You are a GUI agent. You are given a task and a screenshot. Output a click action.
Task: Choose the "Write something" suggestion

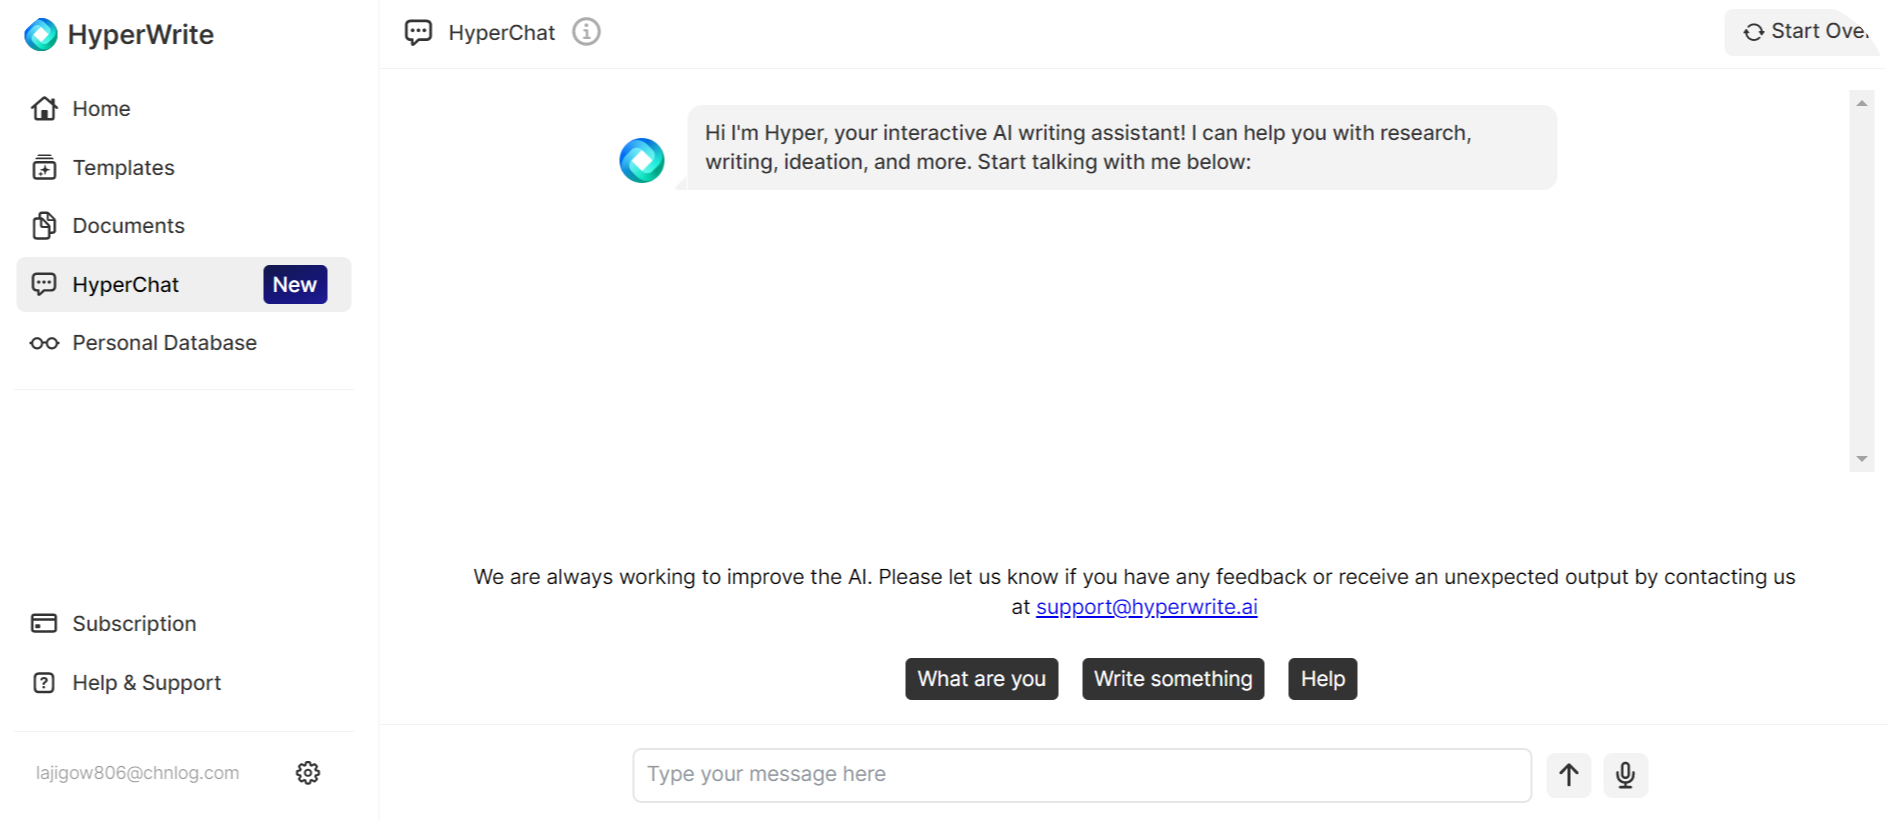(x=1172, y=679)
